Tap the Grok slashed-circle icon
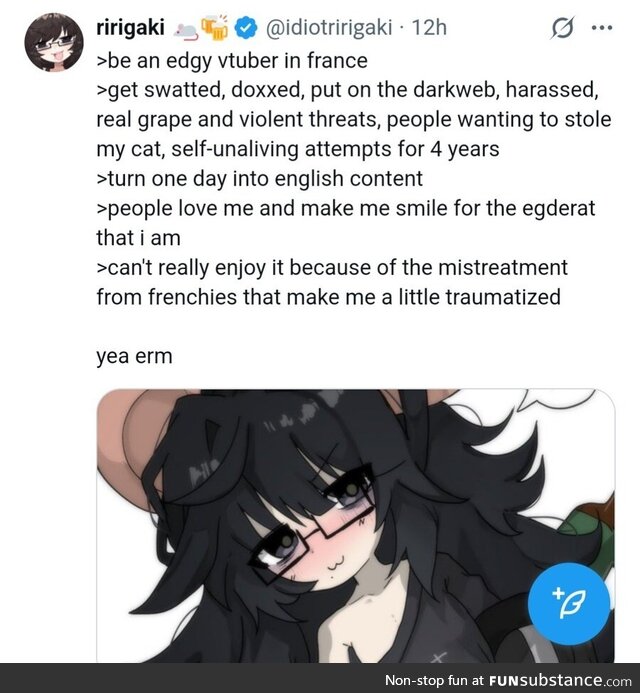640x693 pixels. (564, 28)
